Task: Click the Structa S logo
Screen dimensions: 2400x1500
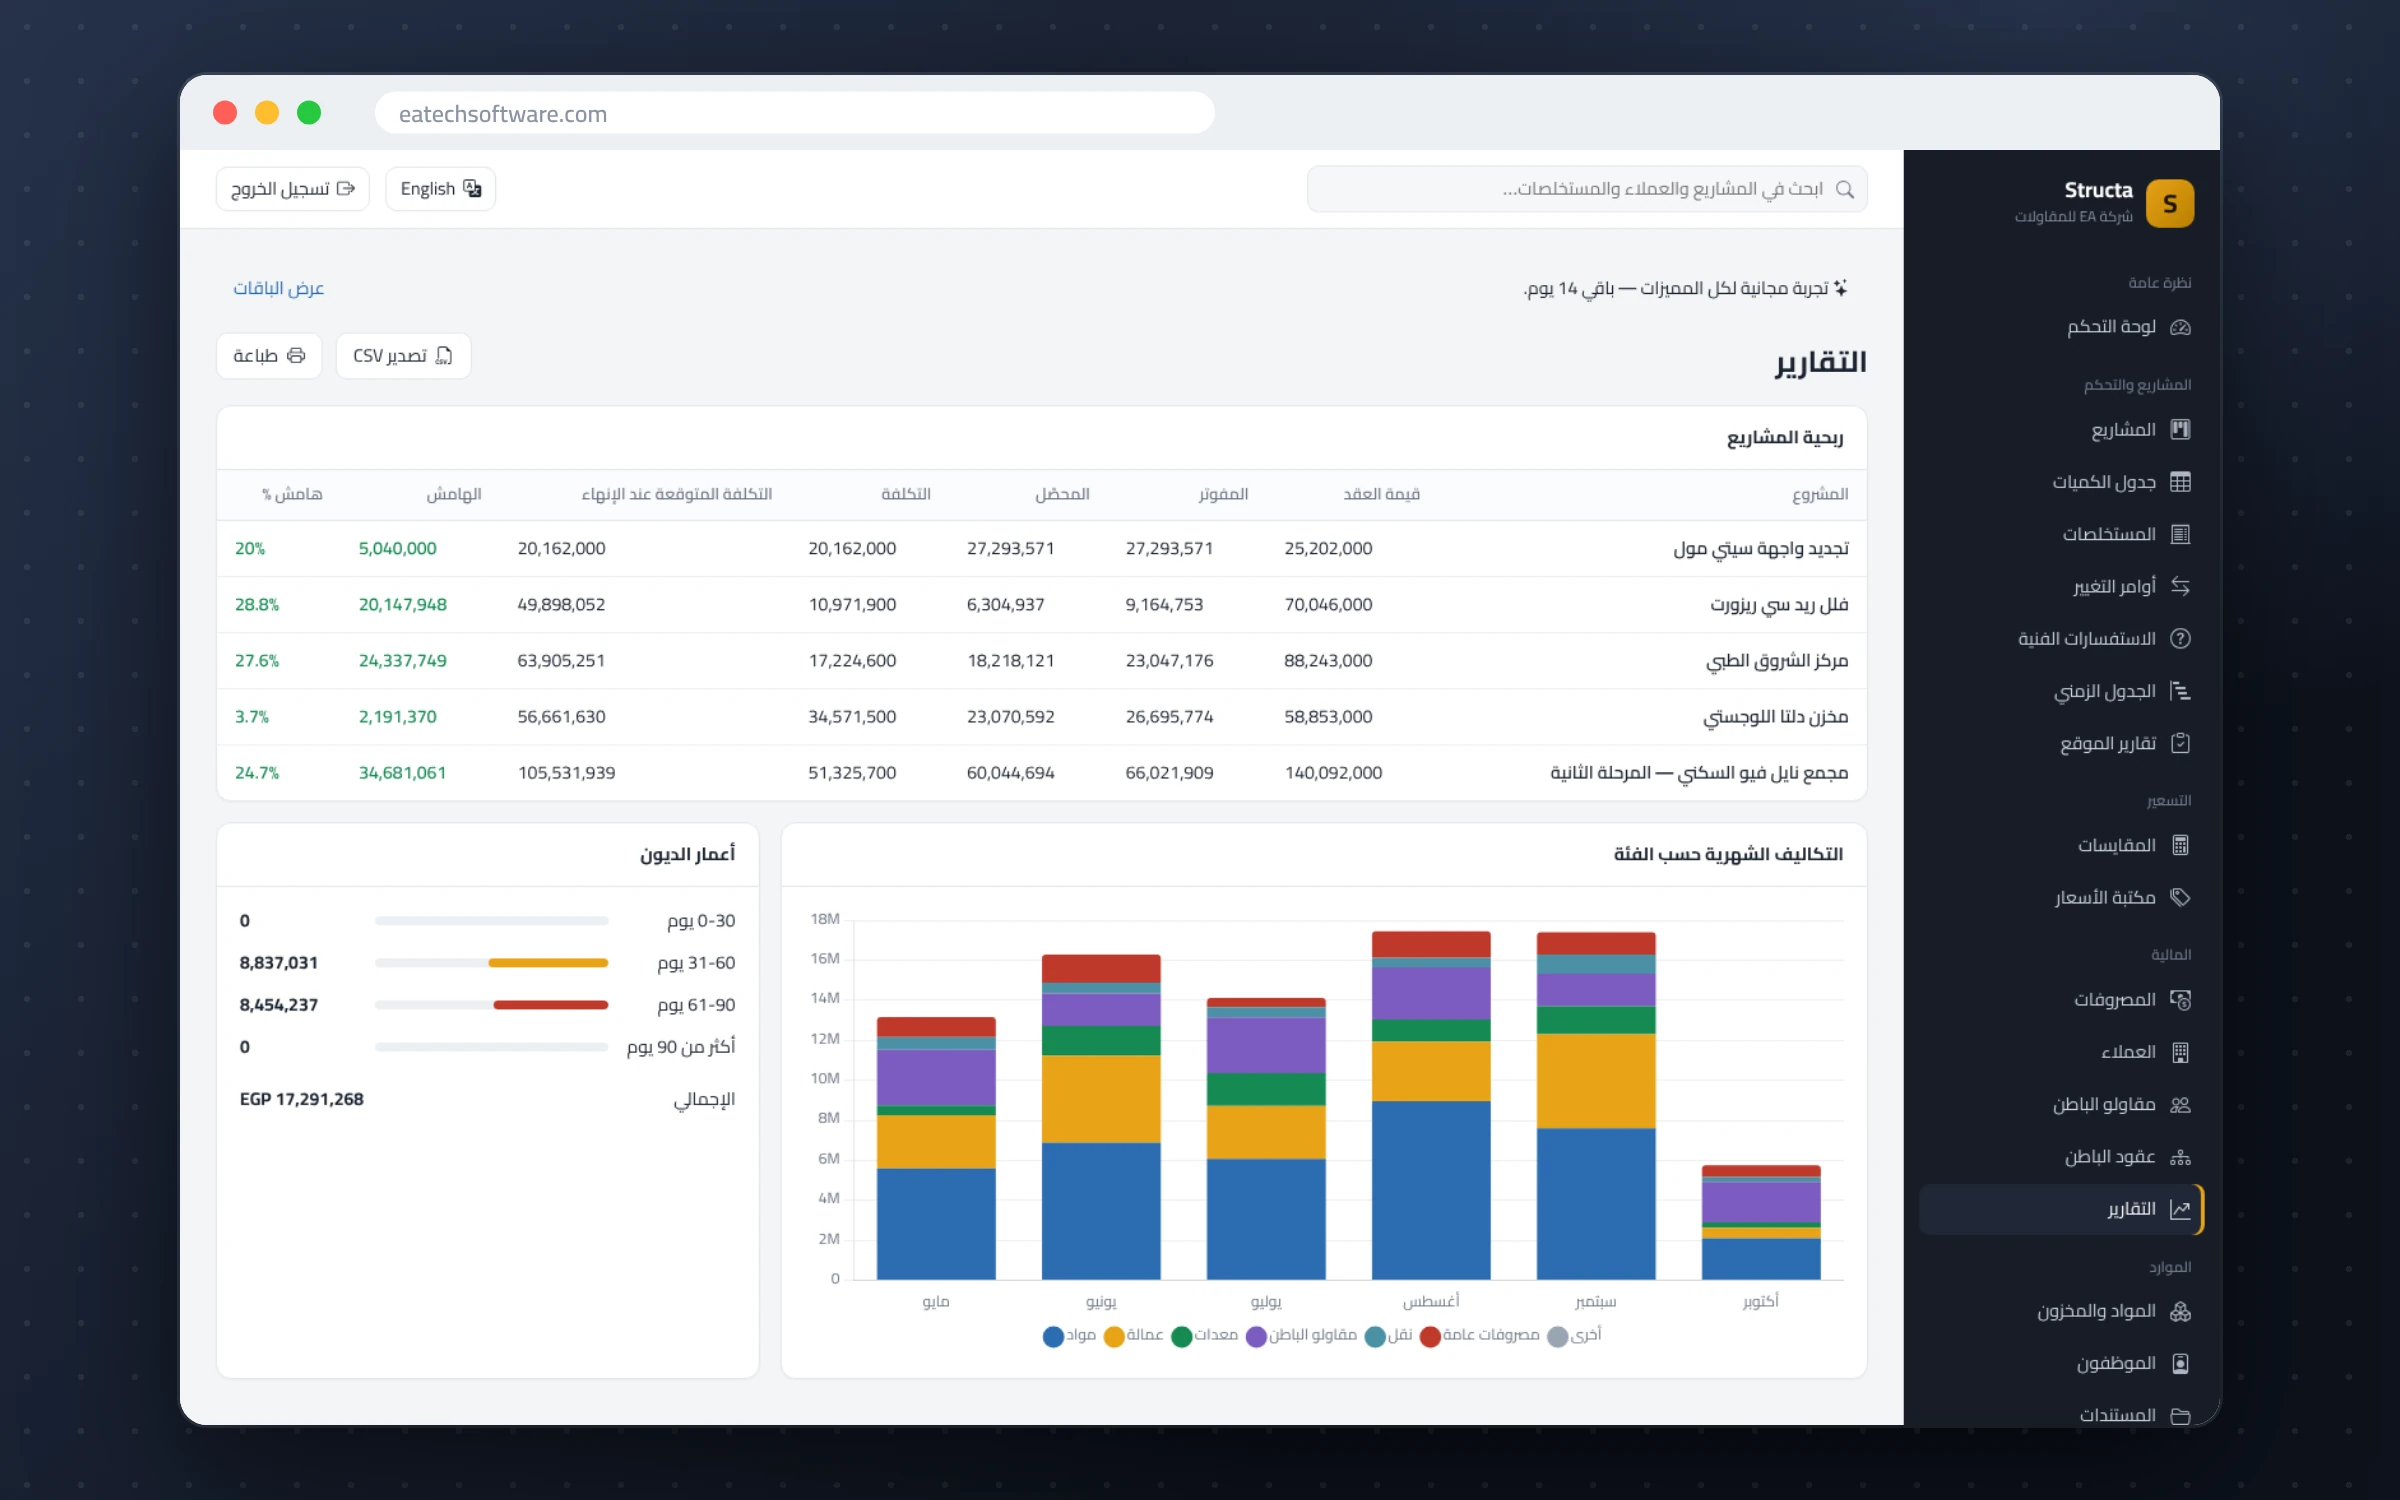Action: click(x=2170, y=204)
